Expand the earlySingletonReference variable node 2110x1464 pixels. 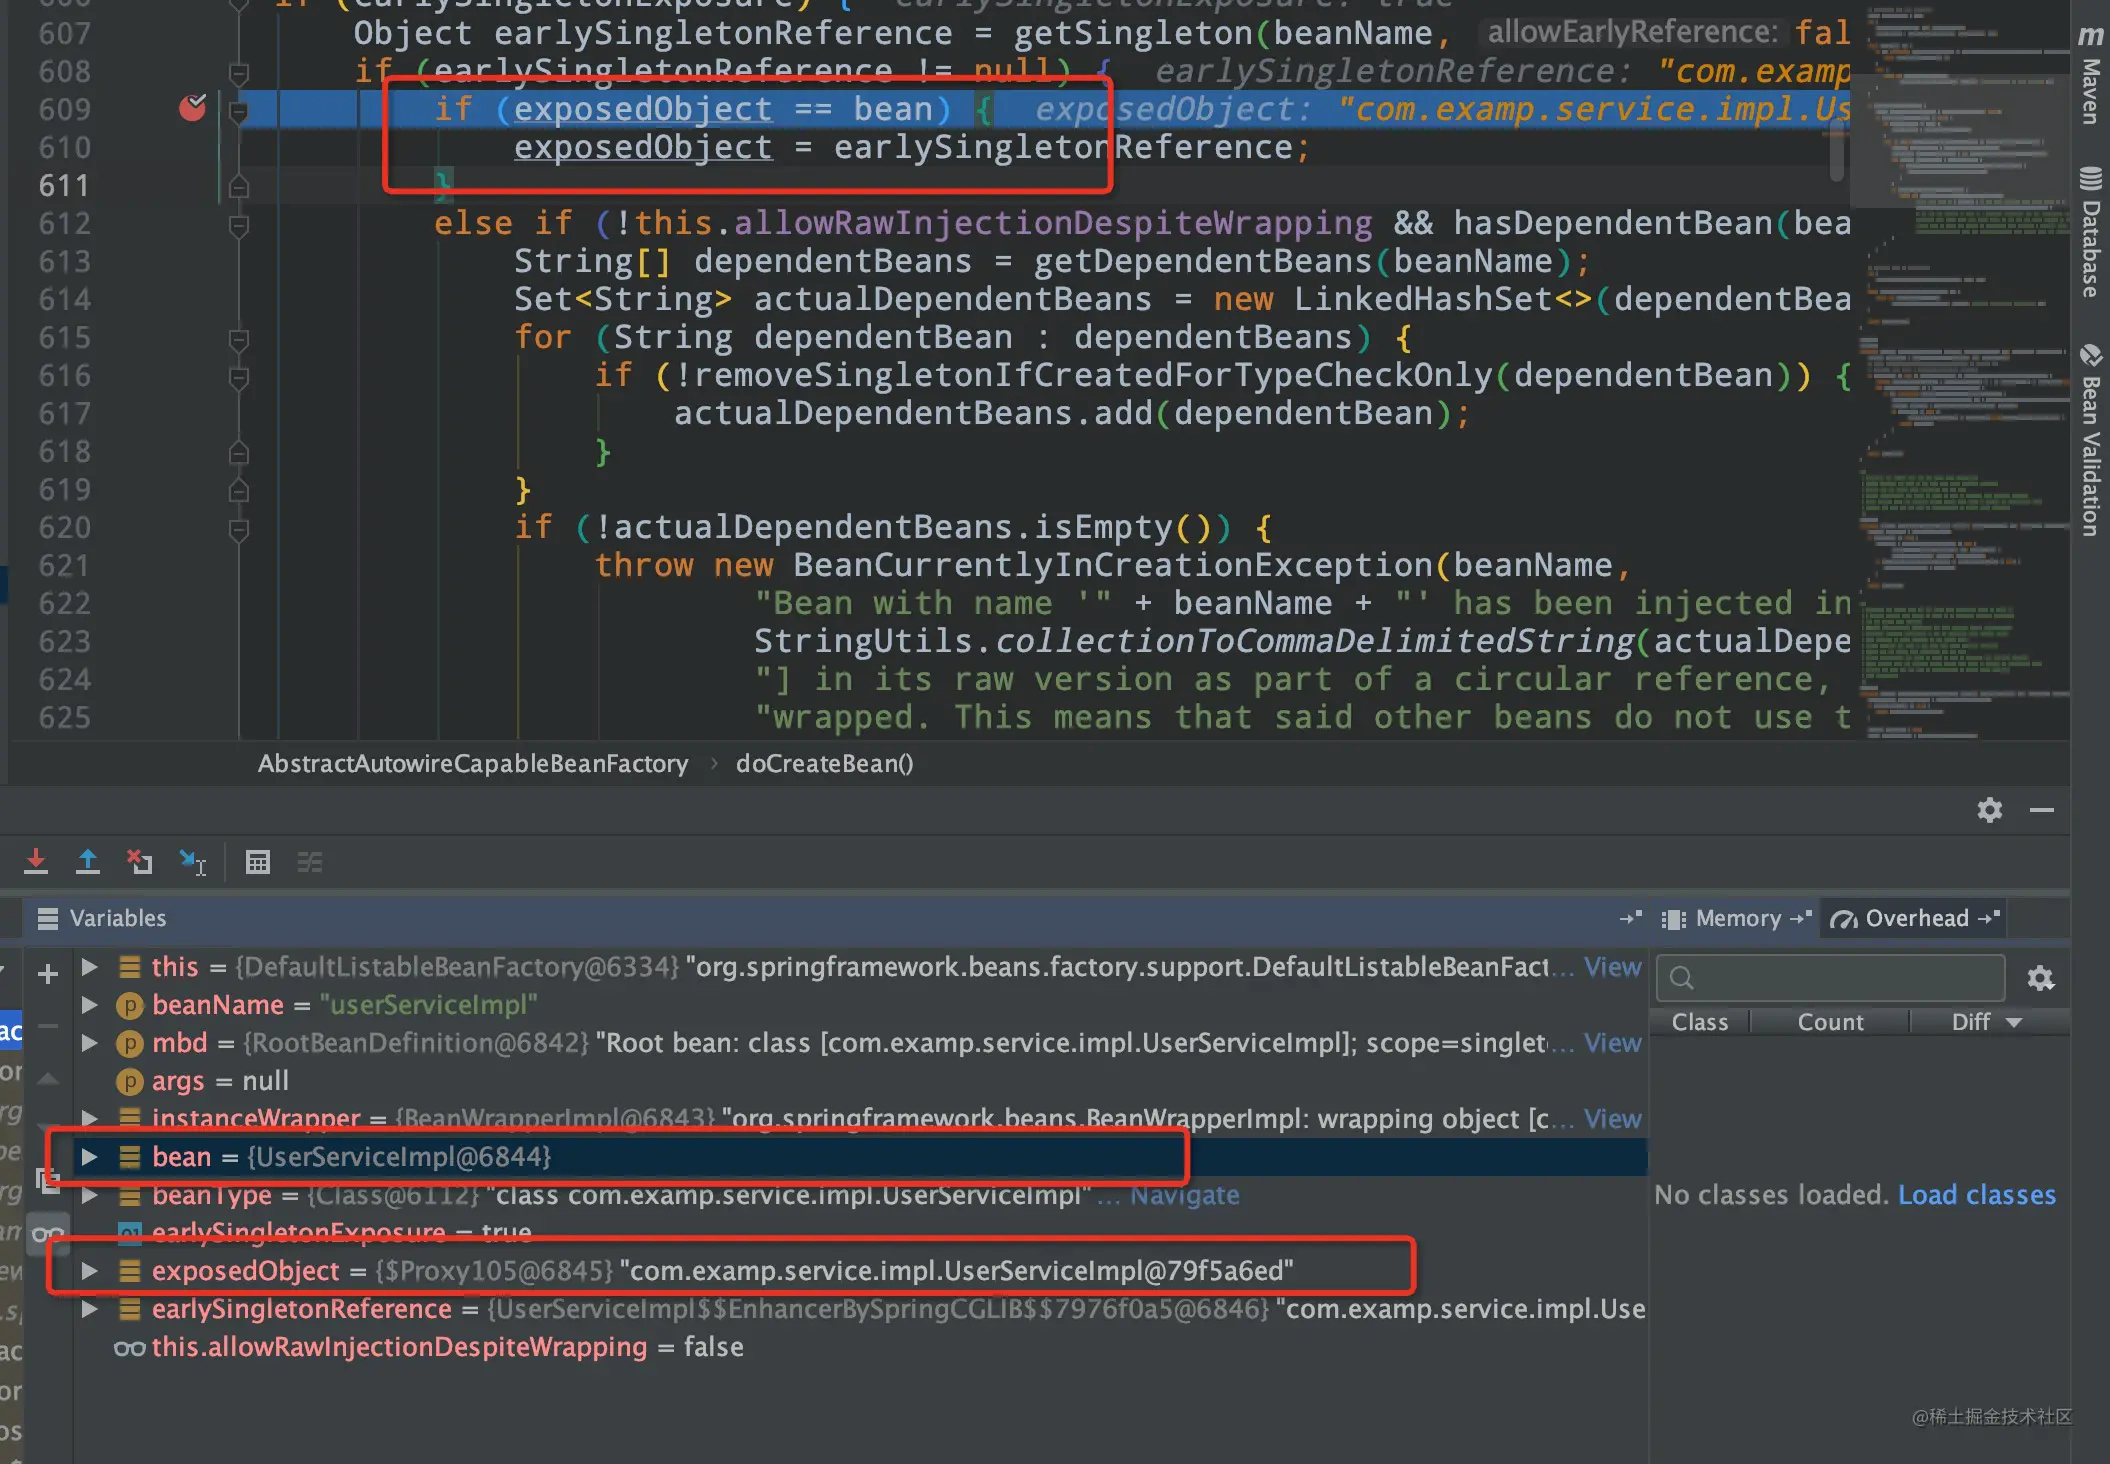coord(89,1308)
